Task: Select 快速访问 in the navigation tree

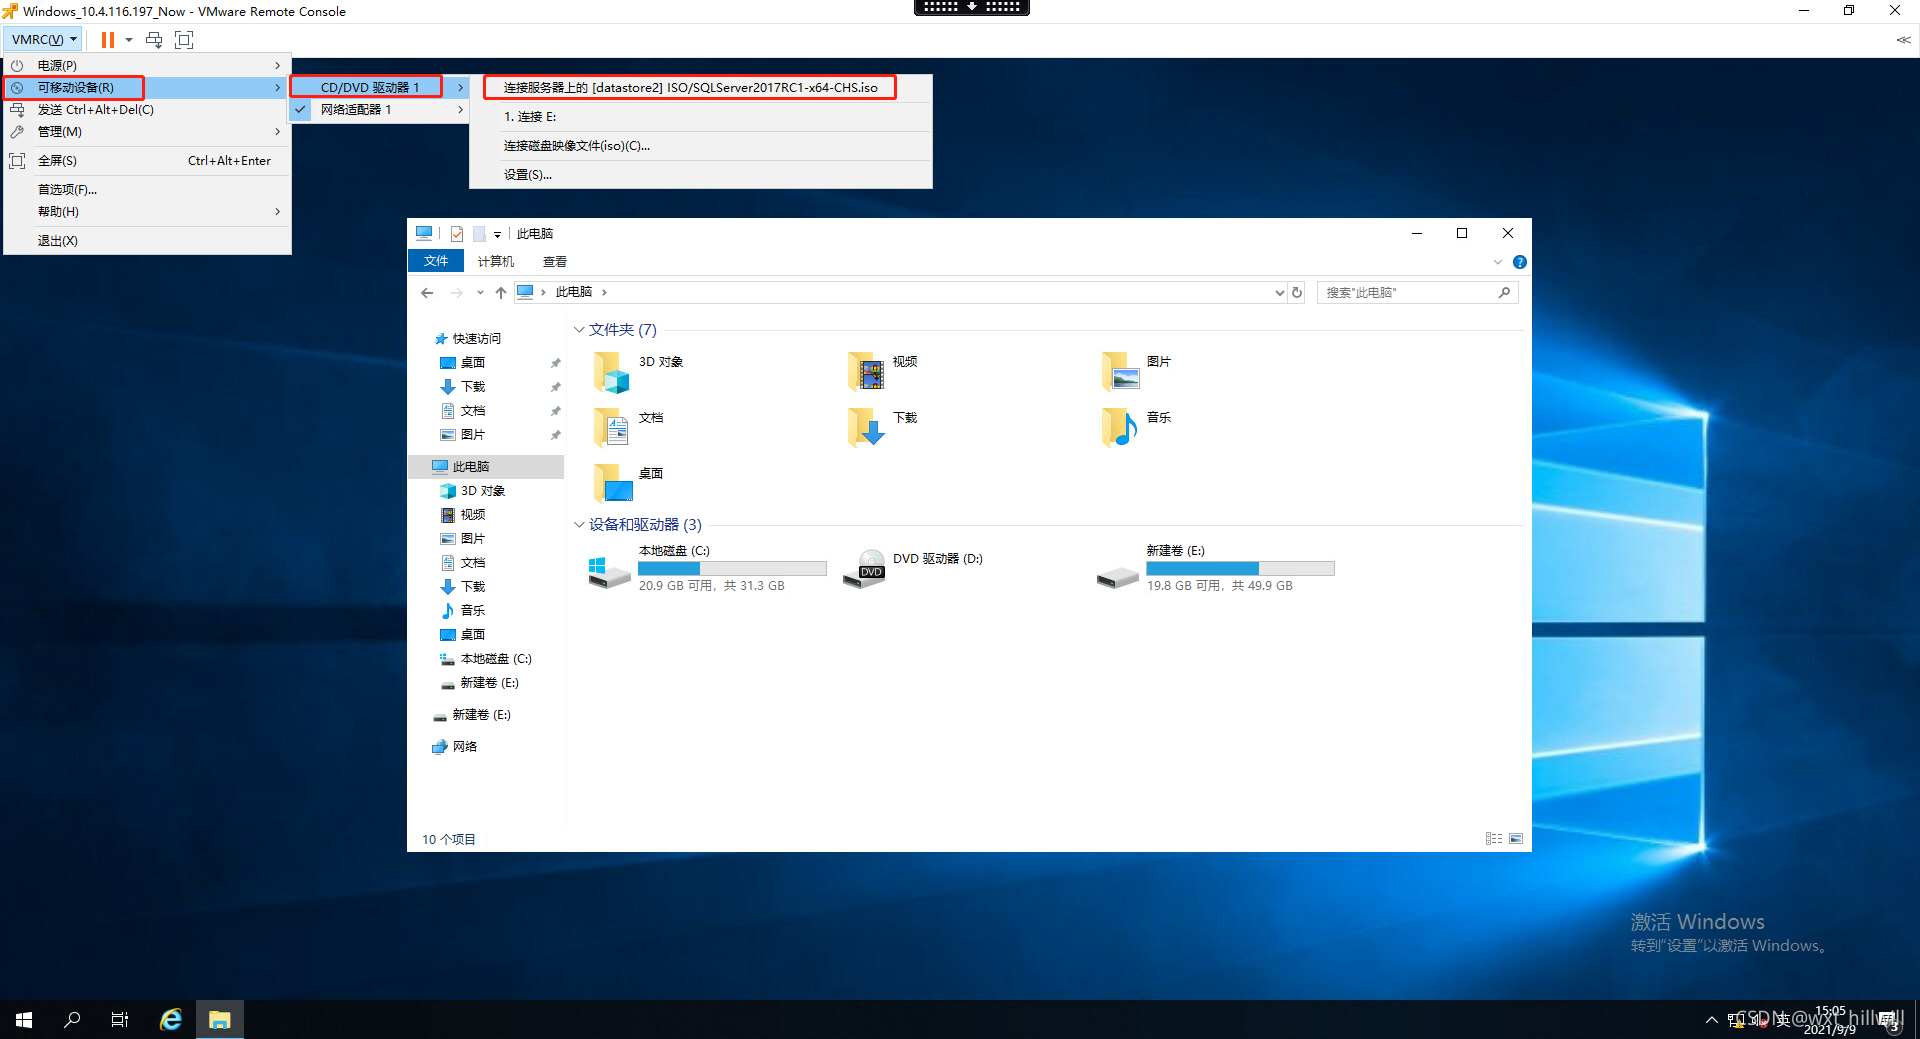Action: 477,339
